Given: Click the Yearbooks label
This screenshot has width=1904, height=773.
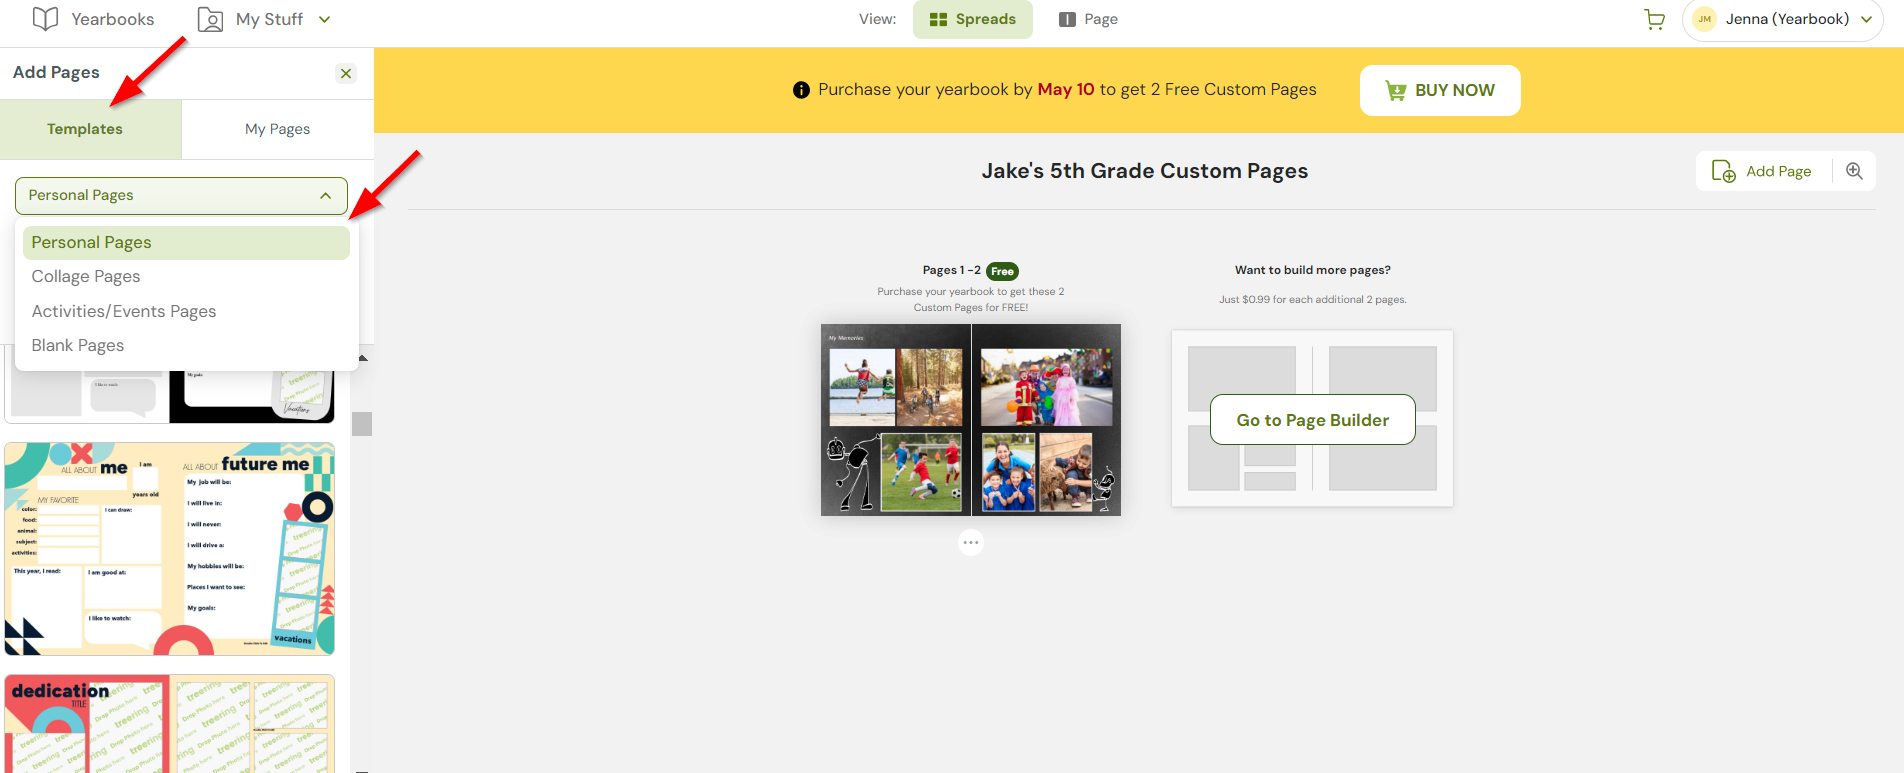Looking at the screenshot, I should click(x=113, y=19).
